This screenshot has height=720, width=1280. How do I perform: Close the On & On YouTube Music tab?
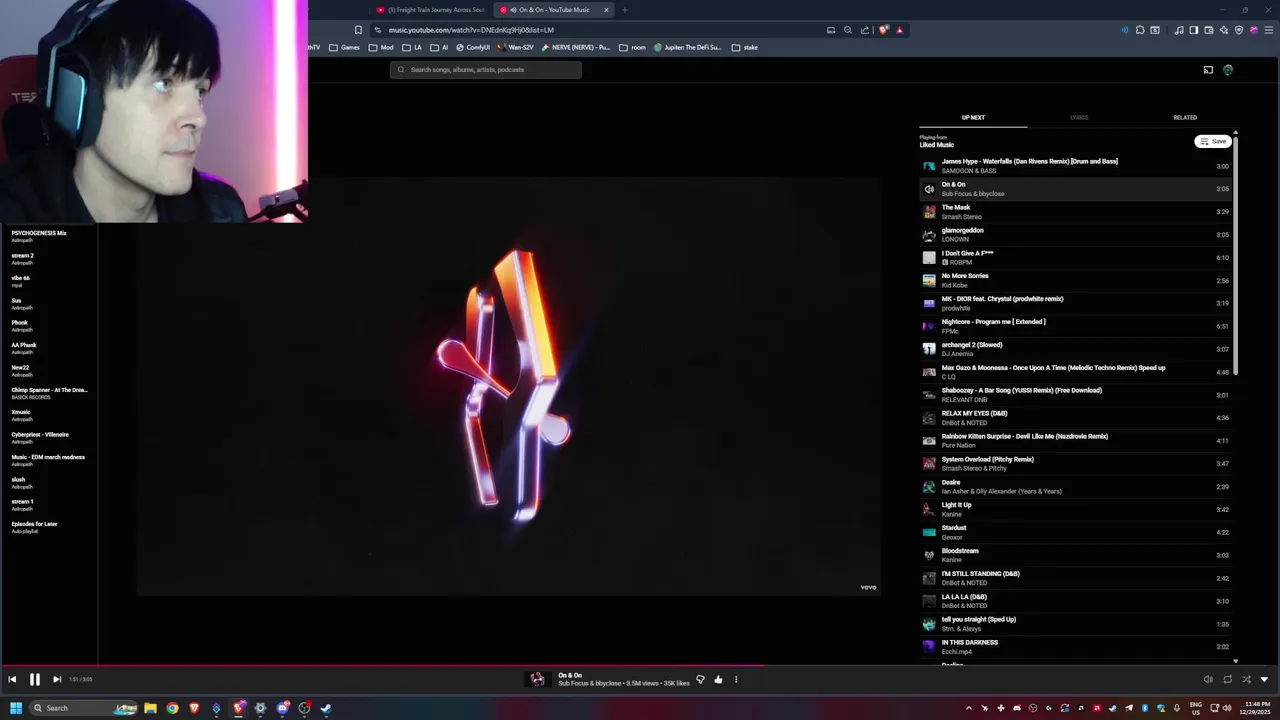pyautogui.click(x=606, y=10)
